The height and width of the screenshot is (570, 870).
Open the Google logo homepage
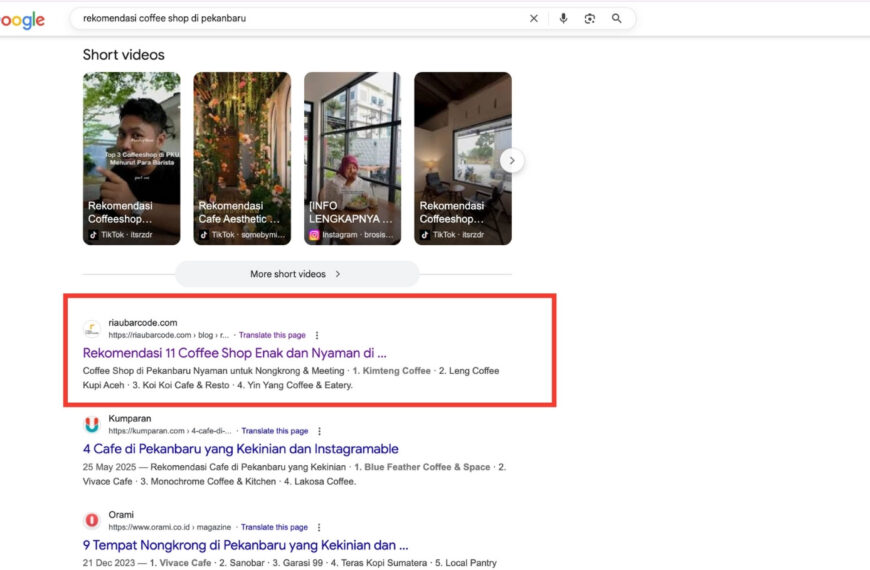(22, 20)
